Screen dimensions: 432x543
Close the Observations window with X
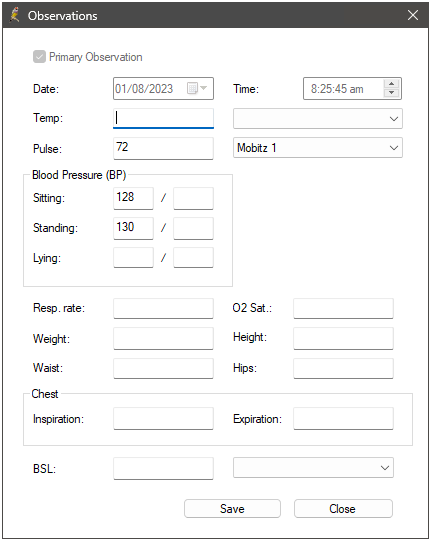tap(413, 15)
